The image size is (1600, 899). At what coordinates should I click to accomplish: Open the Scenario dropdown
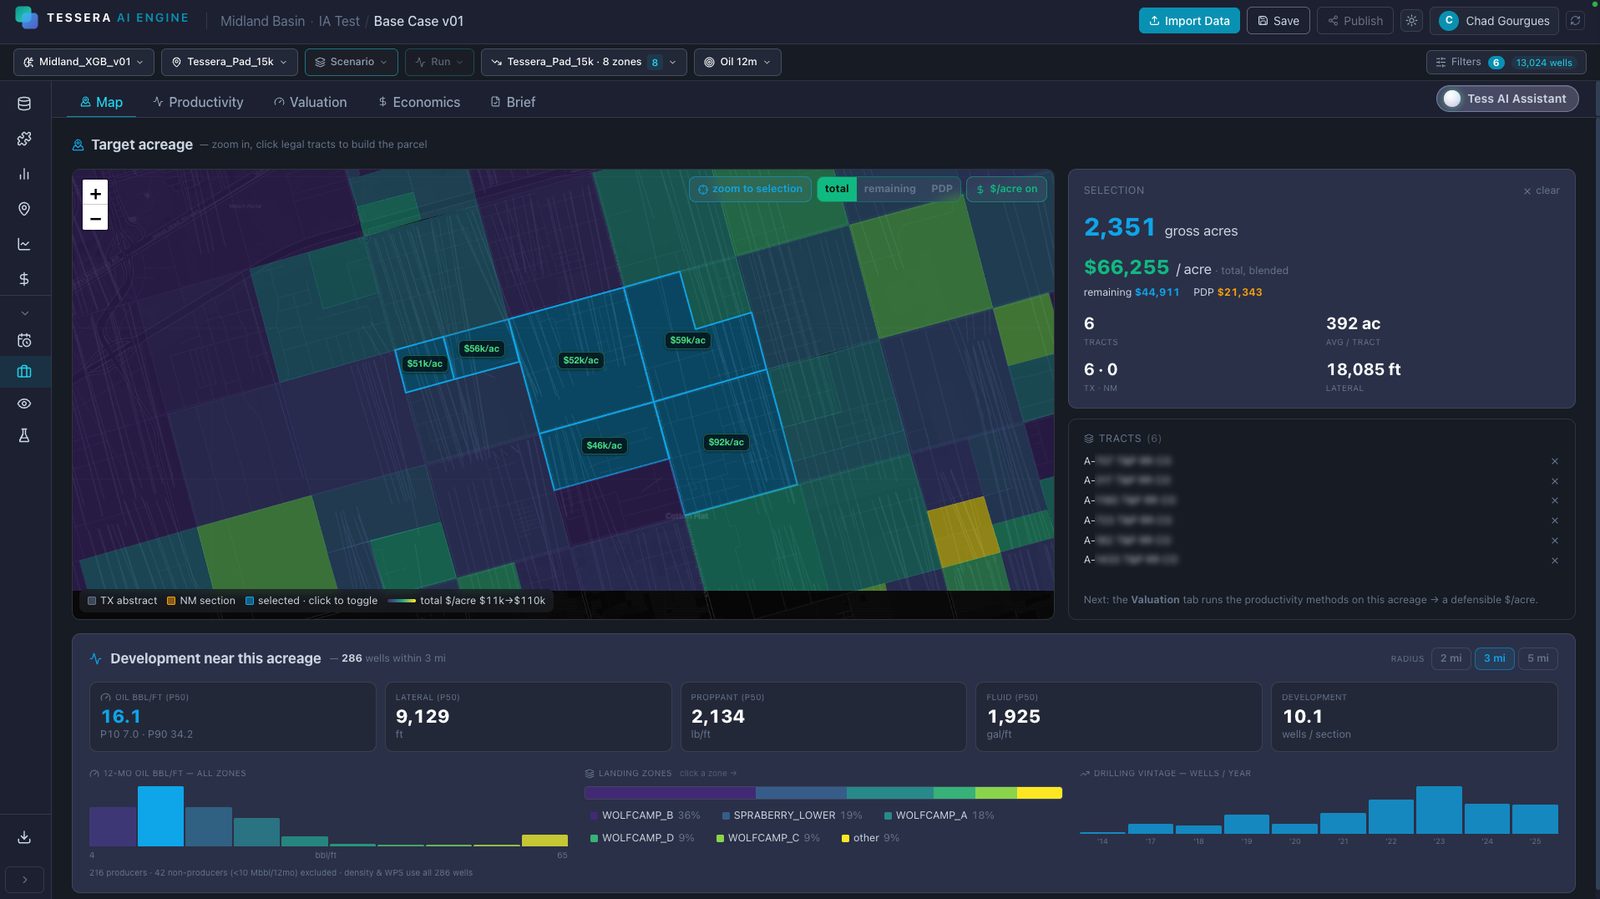tap(351, 62)
